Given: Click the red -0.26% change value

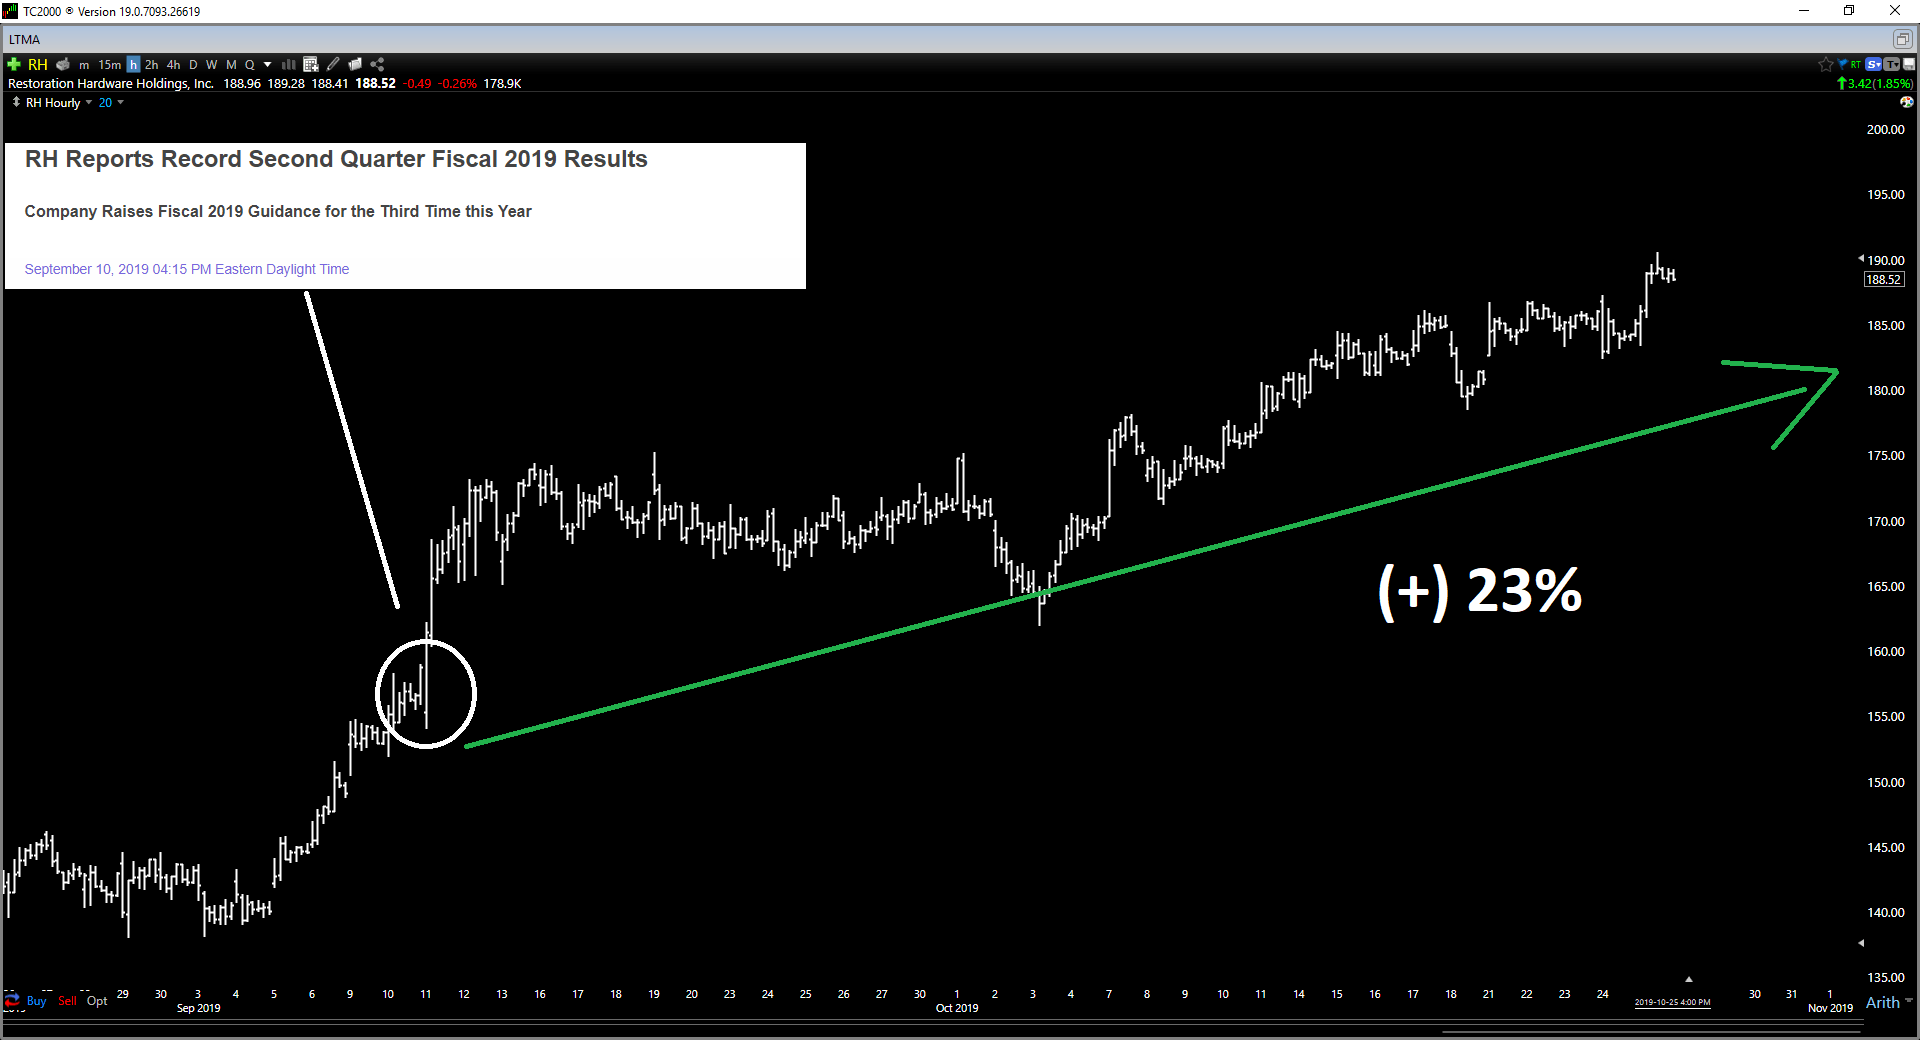Looking at the screenshot, I should [459, 84].
